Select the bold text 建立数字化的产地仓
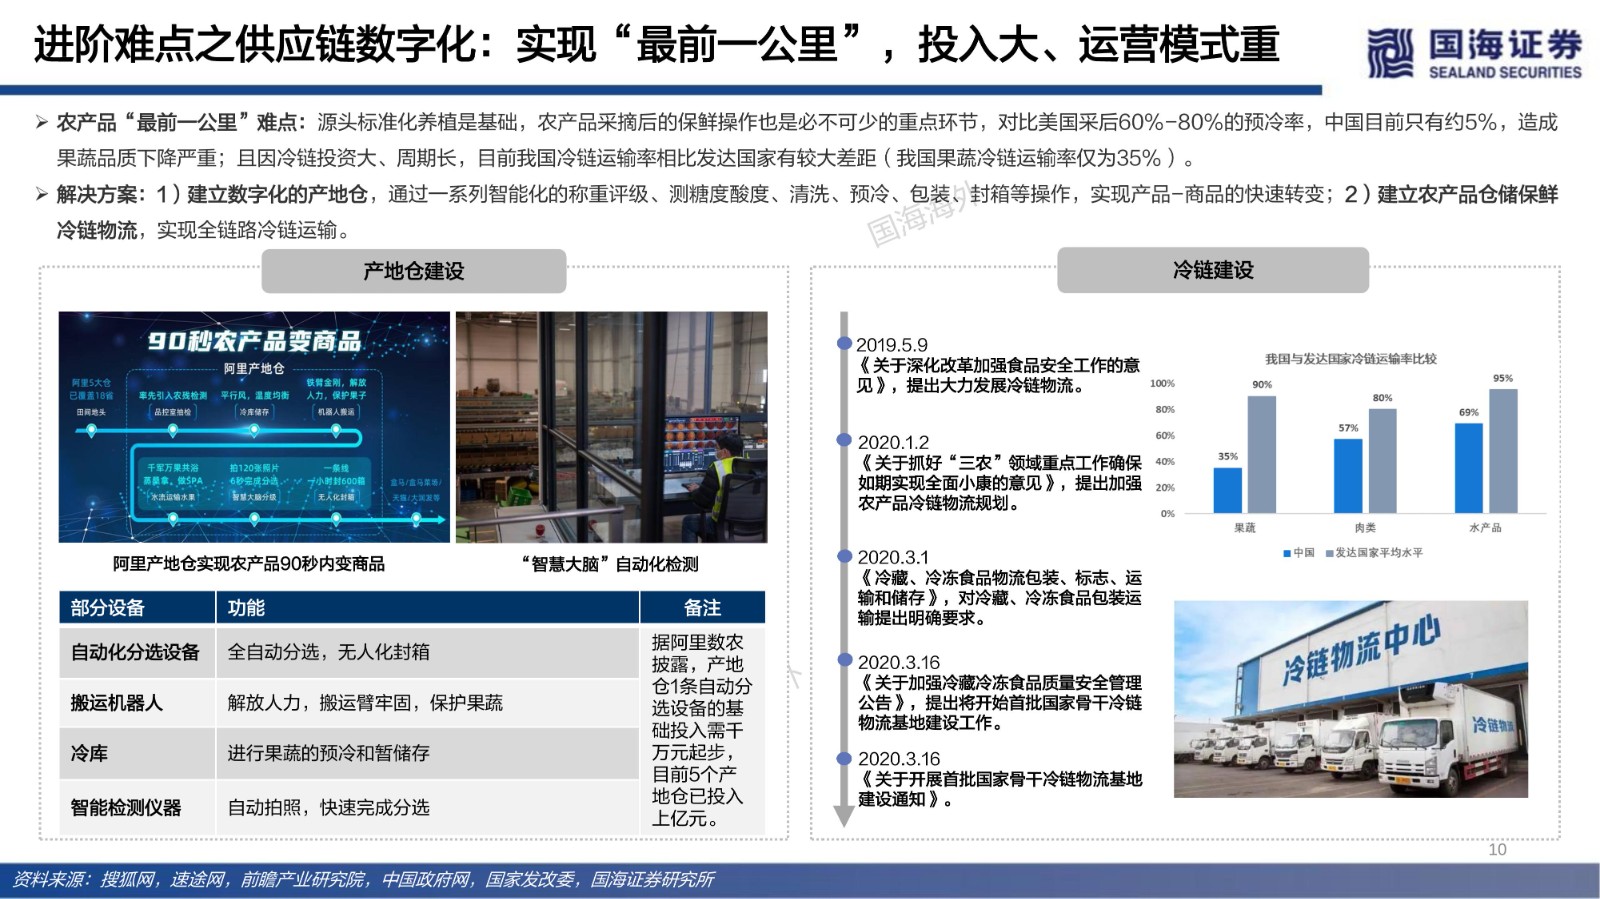This screenshot has height=899, width=1600. (x=277, y=194)
